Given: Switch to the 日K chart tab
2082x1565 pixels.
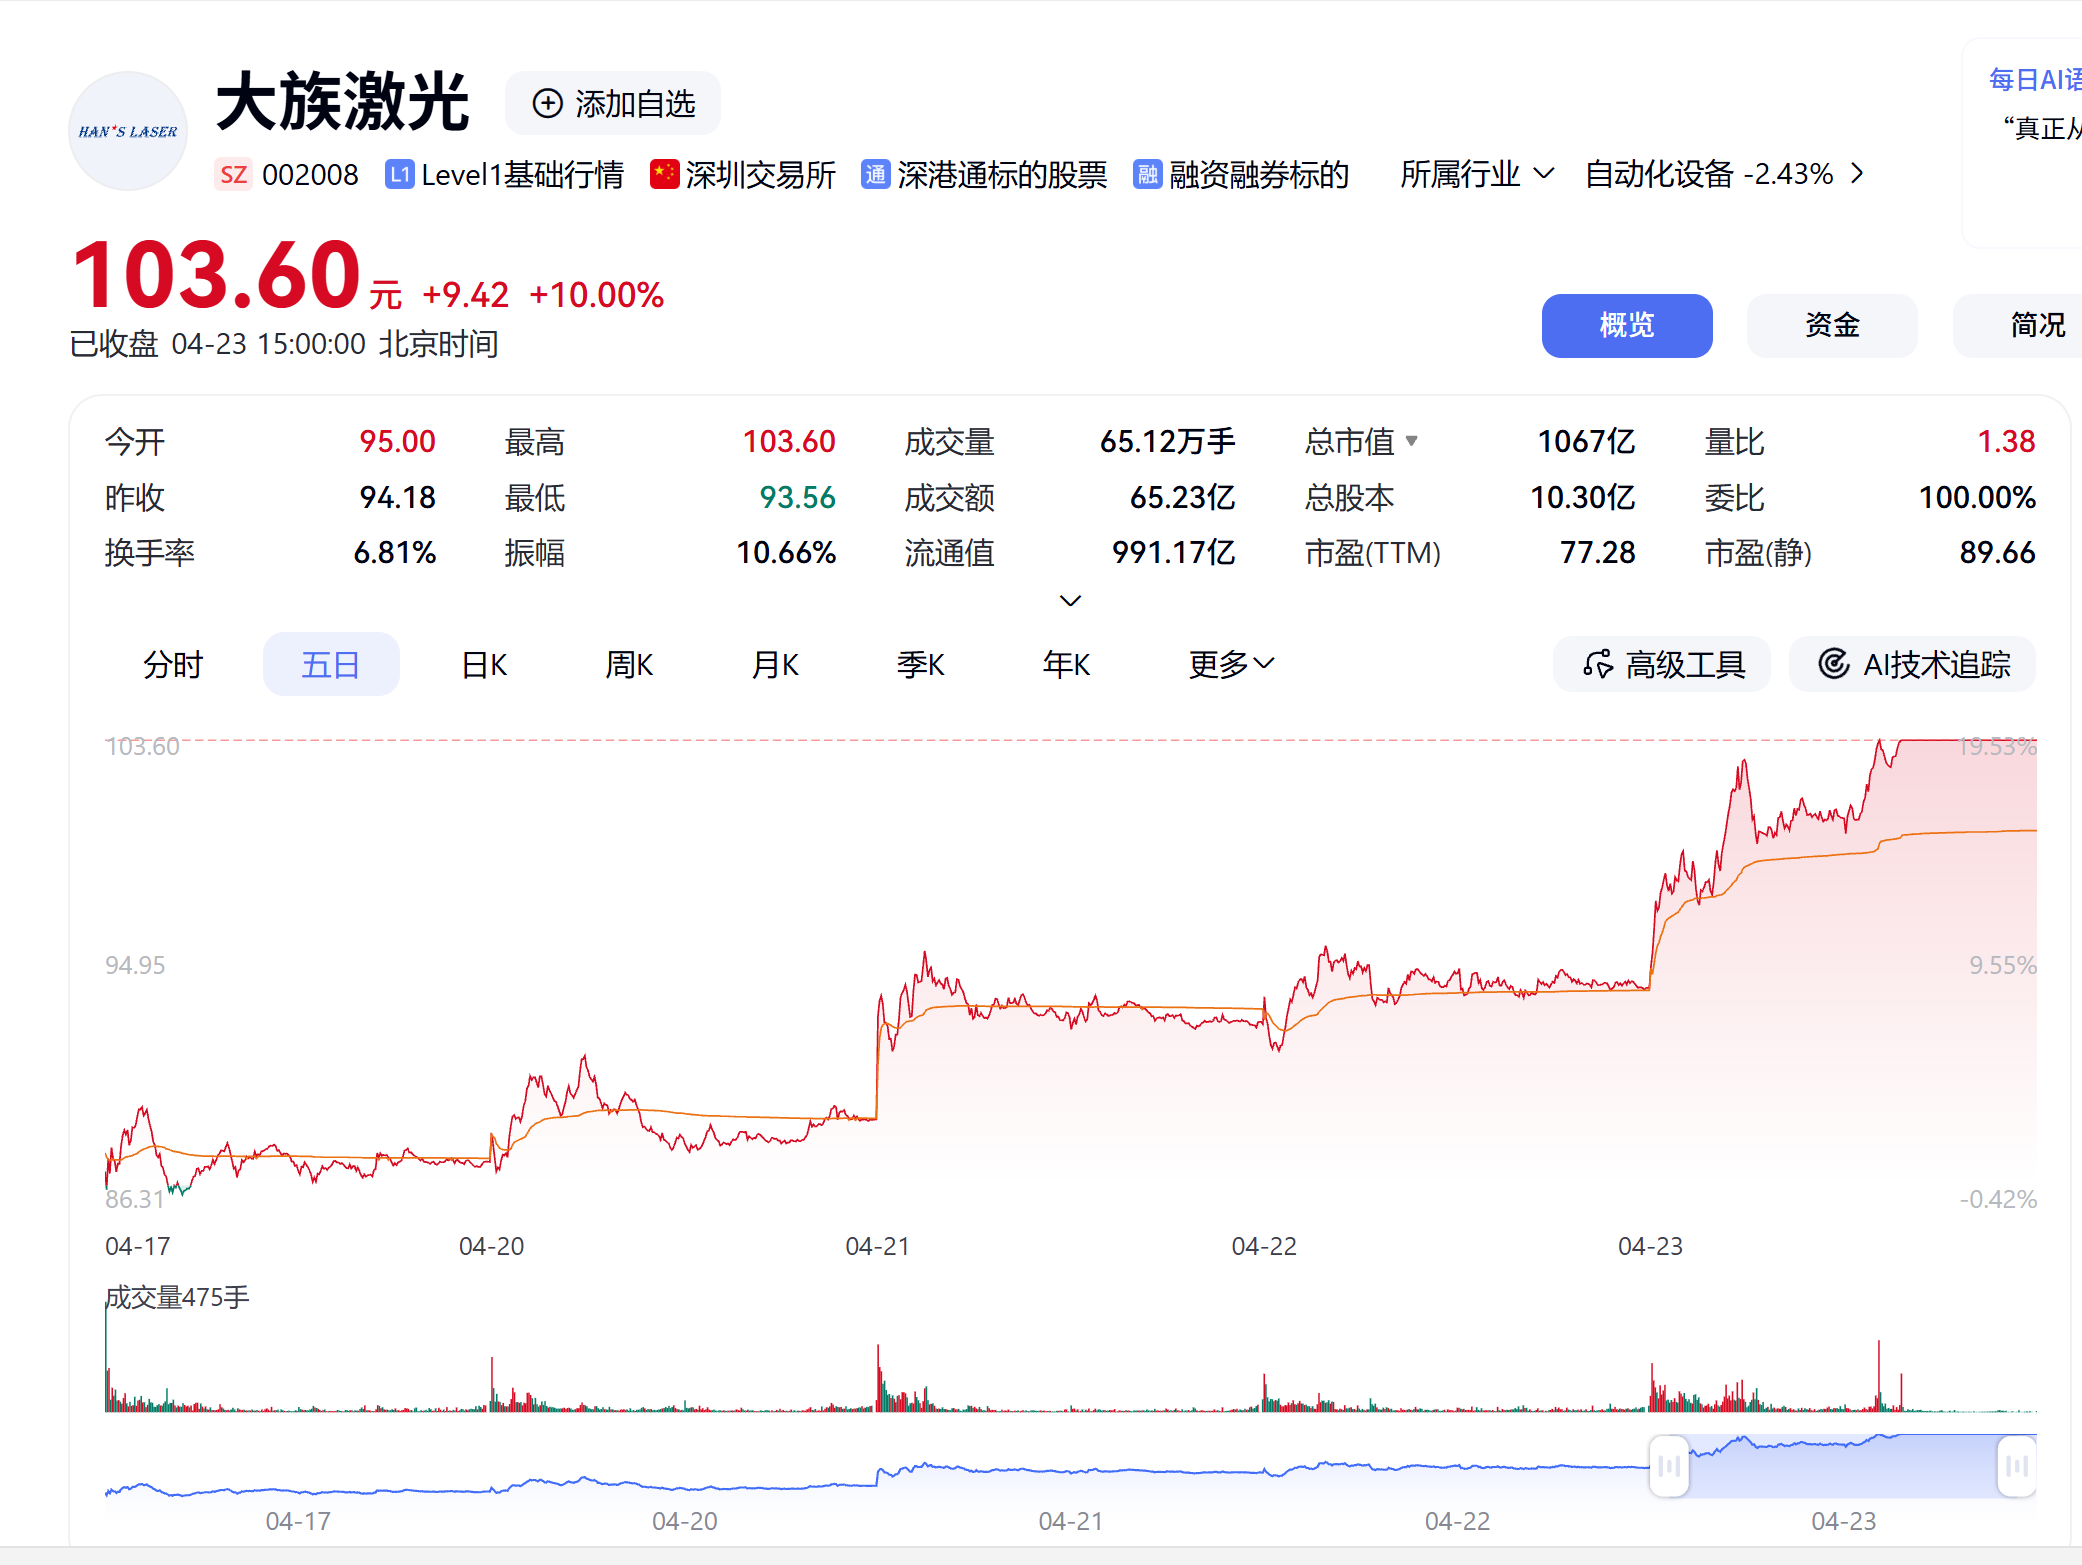Looking at the screenshot, I should [484, 664].
